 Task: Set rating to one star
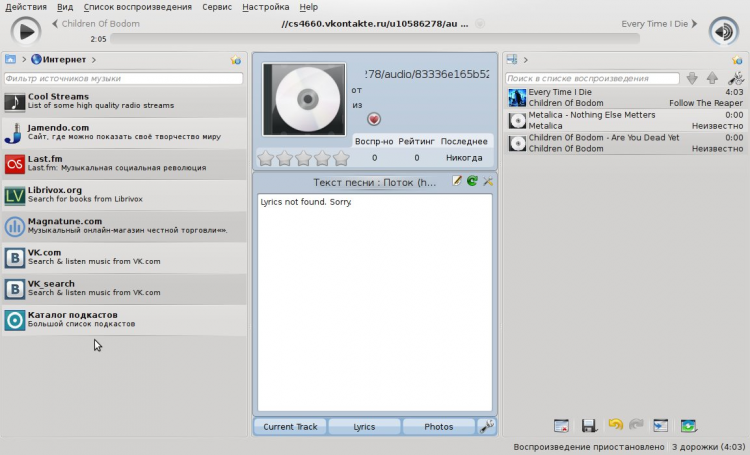click(266, 158)
